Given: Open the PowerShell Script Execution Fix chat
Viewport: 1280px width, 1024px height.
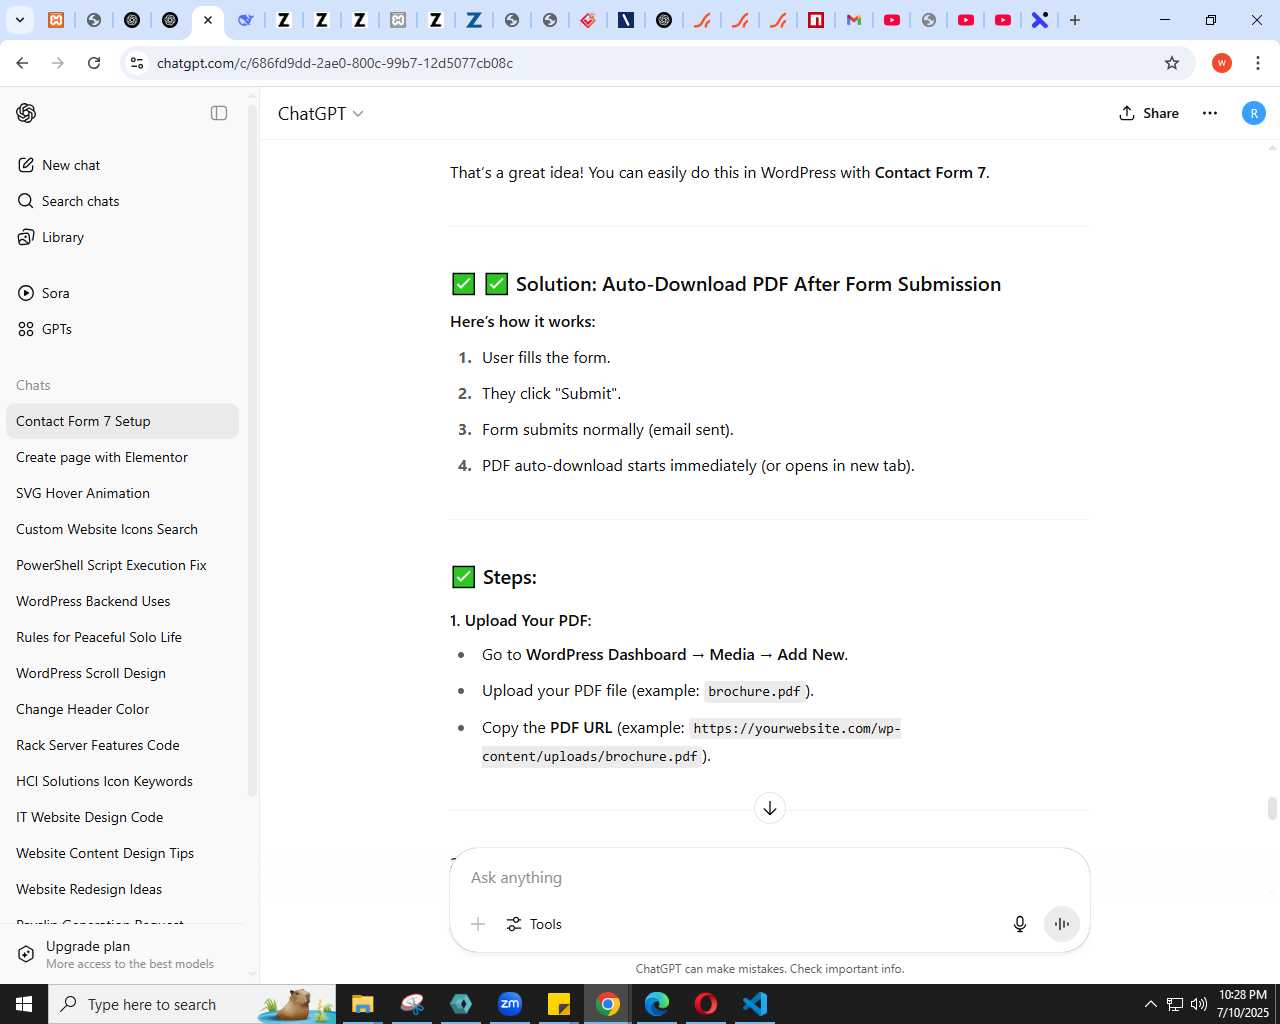Looking at the screenshot, I should coord(122,565).
